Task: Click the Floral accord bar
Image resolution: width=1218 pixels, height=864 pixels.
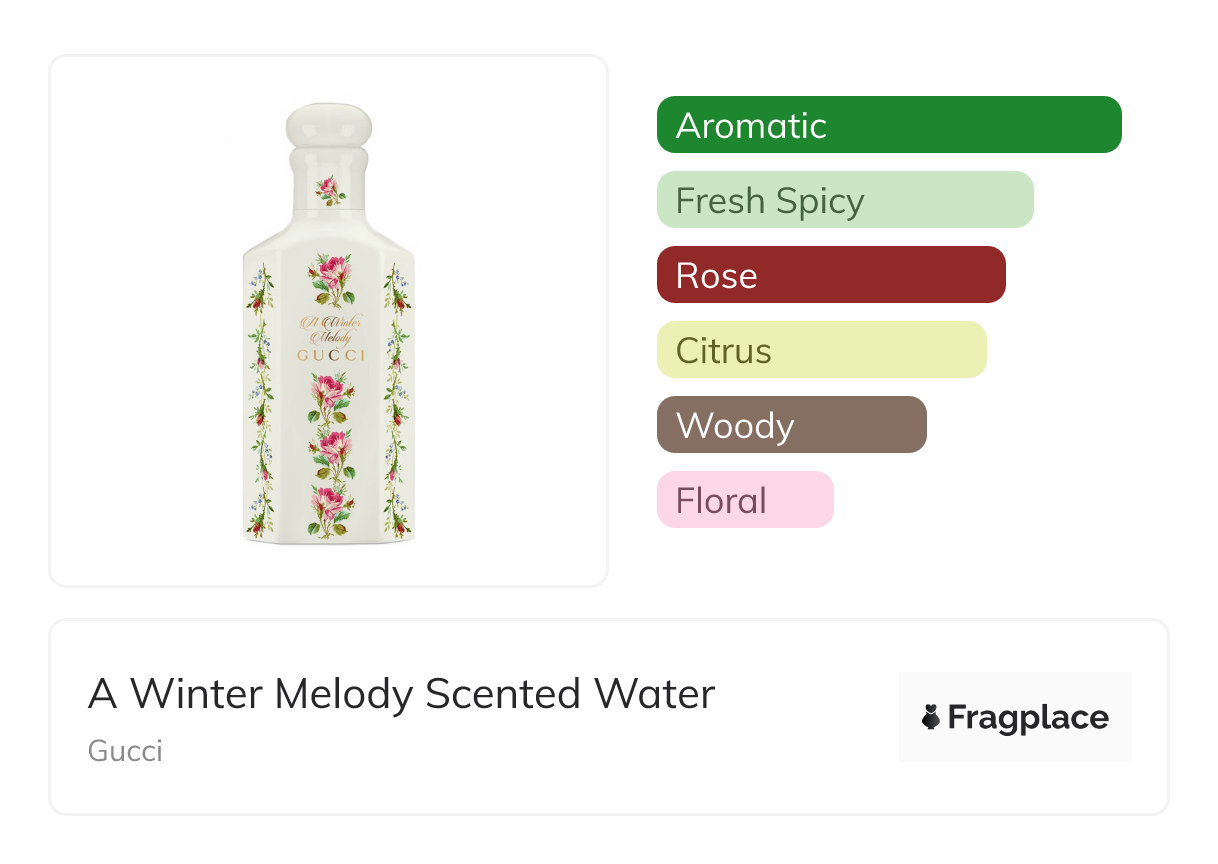Action: [744, 500]
